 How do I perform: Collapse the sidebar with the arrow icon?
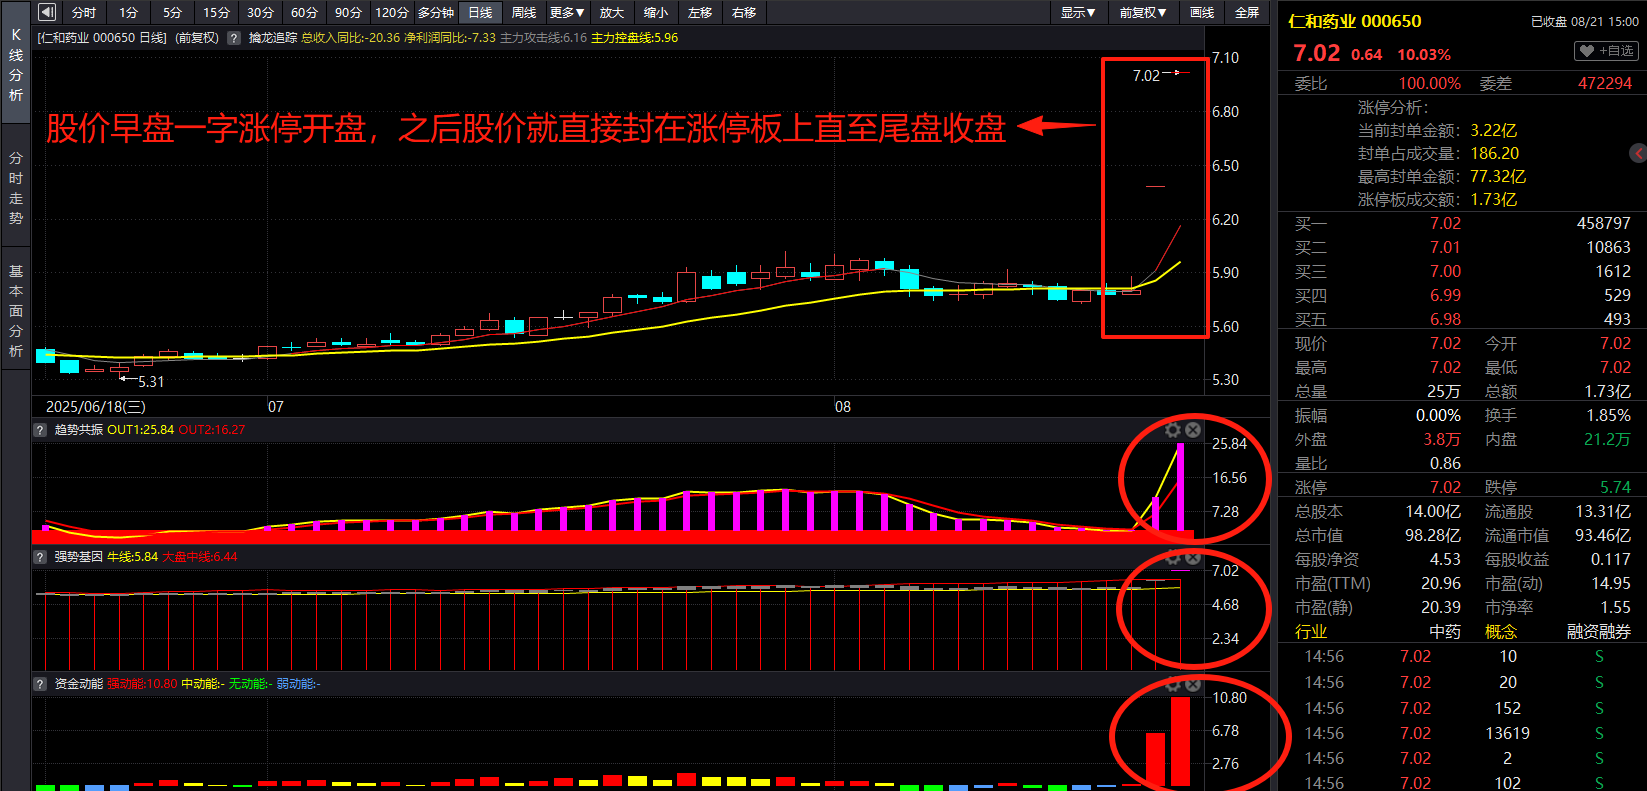[46, 12]
